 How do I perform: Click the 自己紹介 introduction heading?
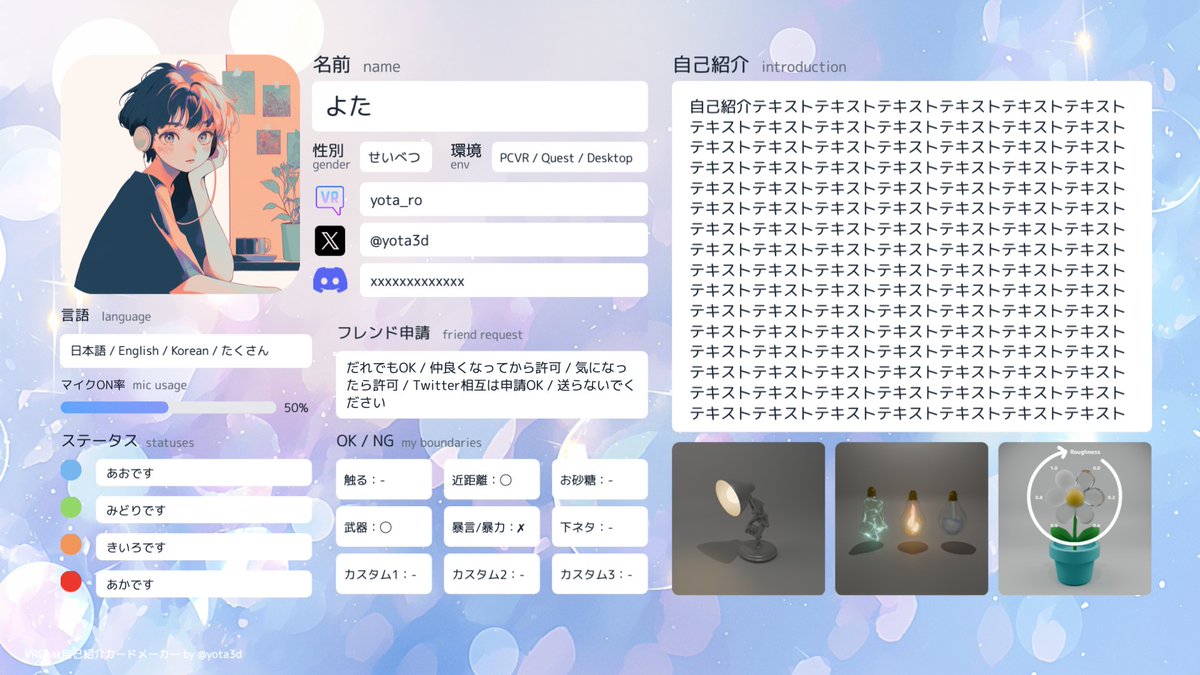click(x=760, y=66)
